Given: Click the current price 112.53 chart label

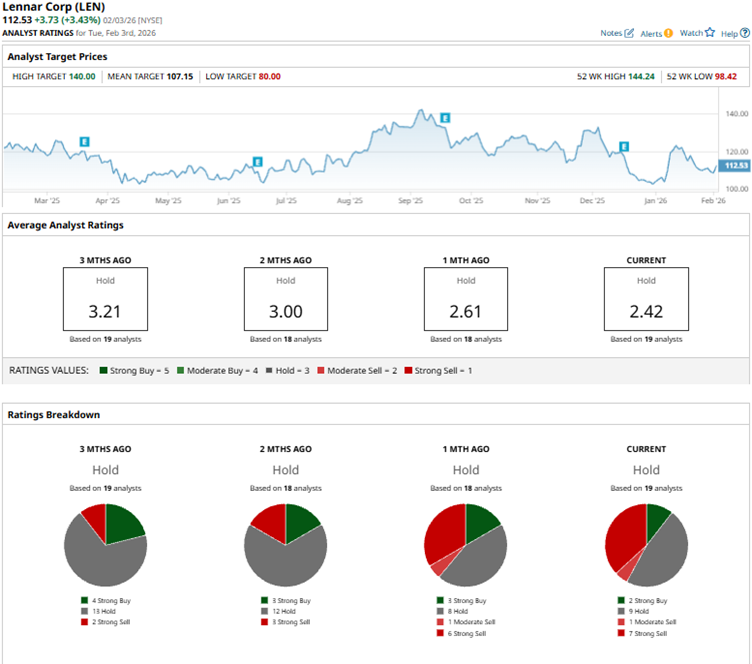Looking at the screenshot, I should point(736,166).
